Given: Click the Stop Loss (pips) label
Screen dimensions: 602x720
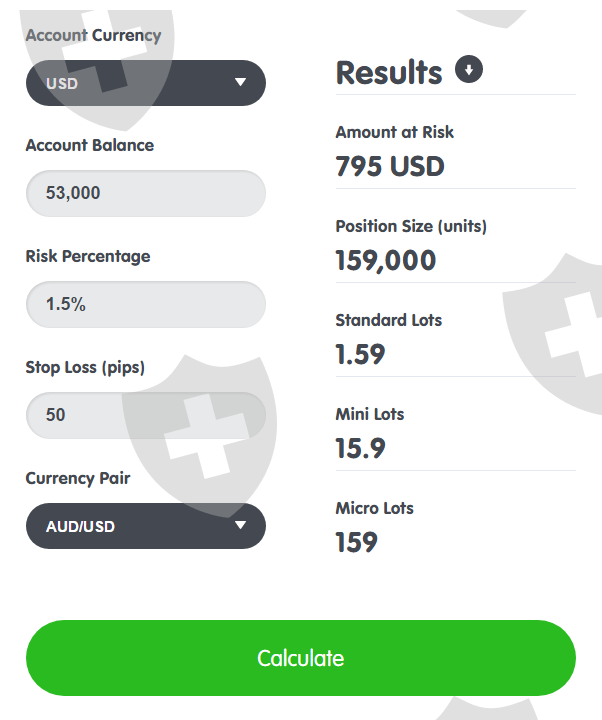Looking at the screenshot, I should tap(85, 367).
